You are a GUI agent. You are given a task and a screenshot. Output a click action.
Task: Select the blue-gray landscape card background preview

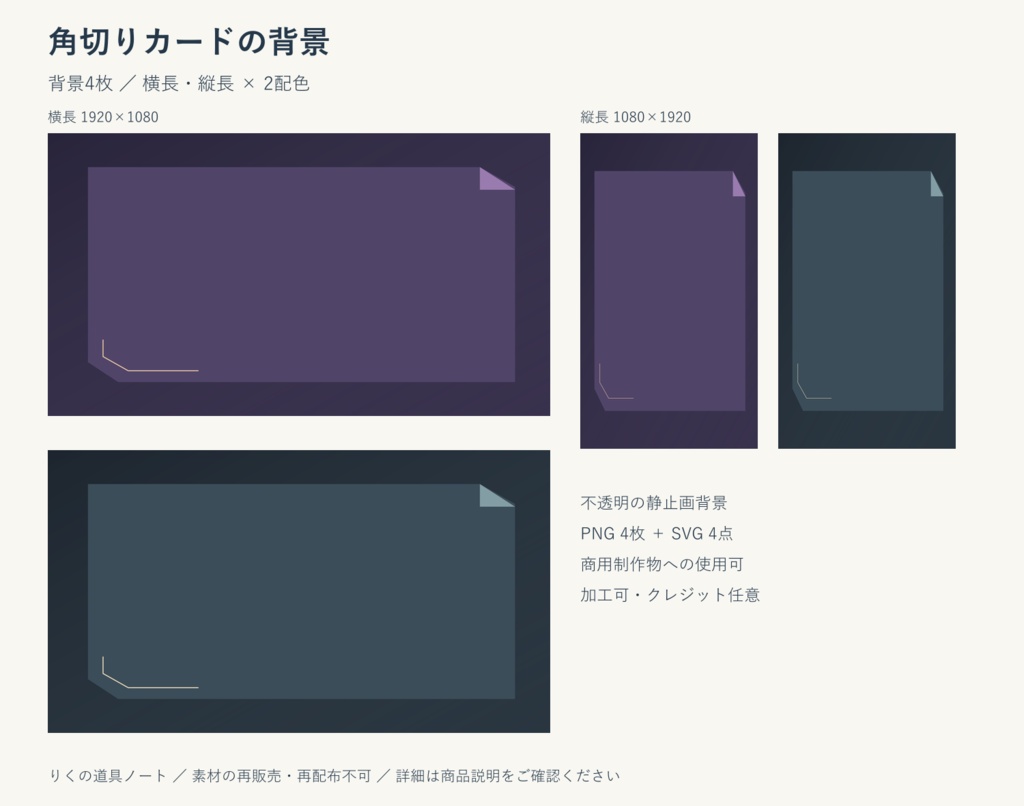click(x=298, y=591)
